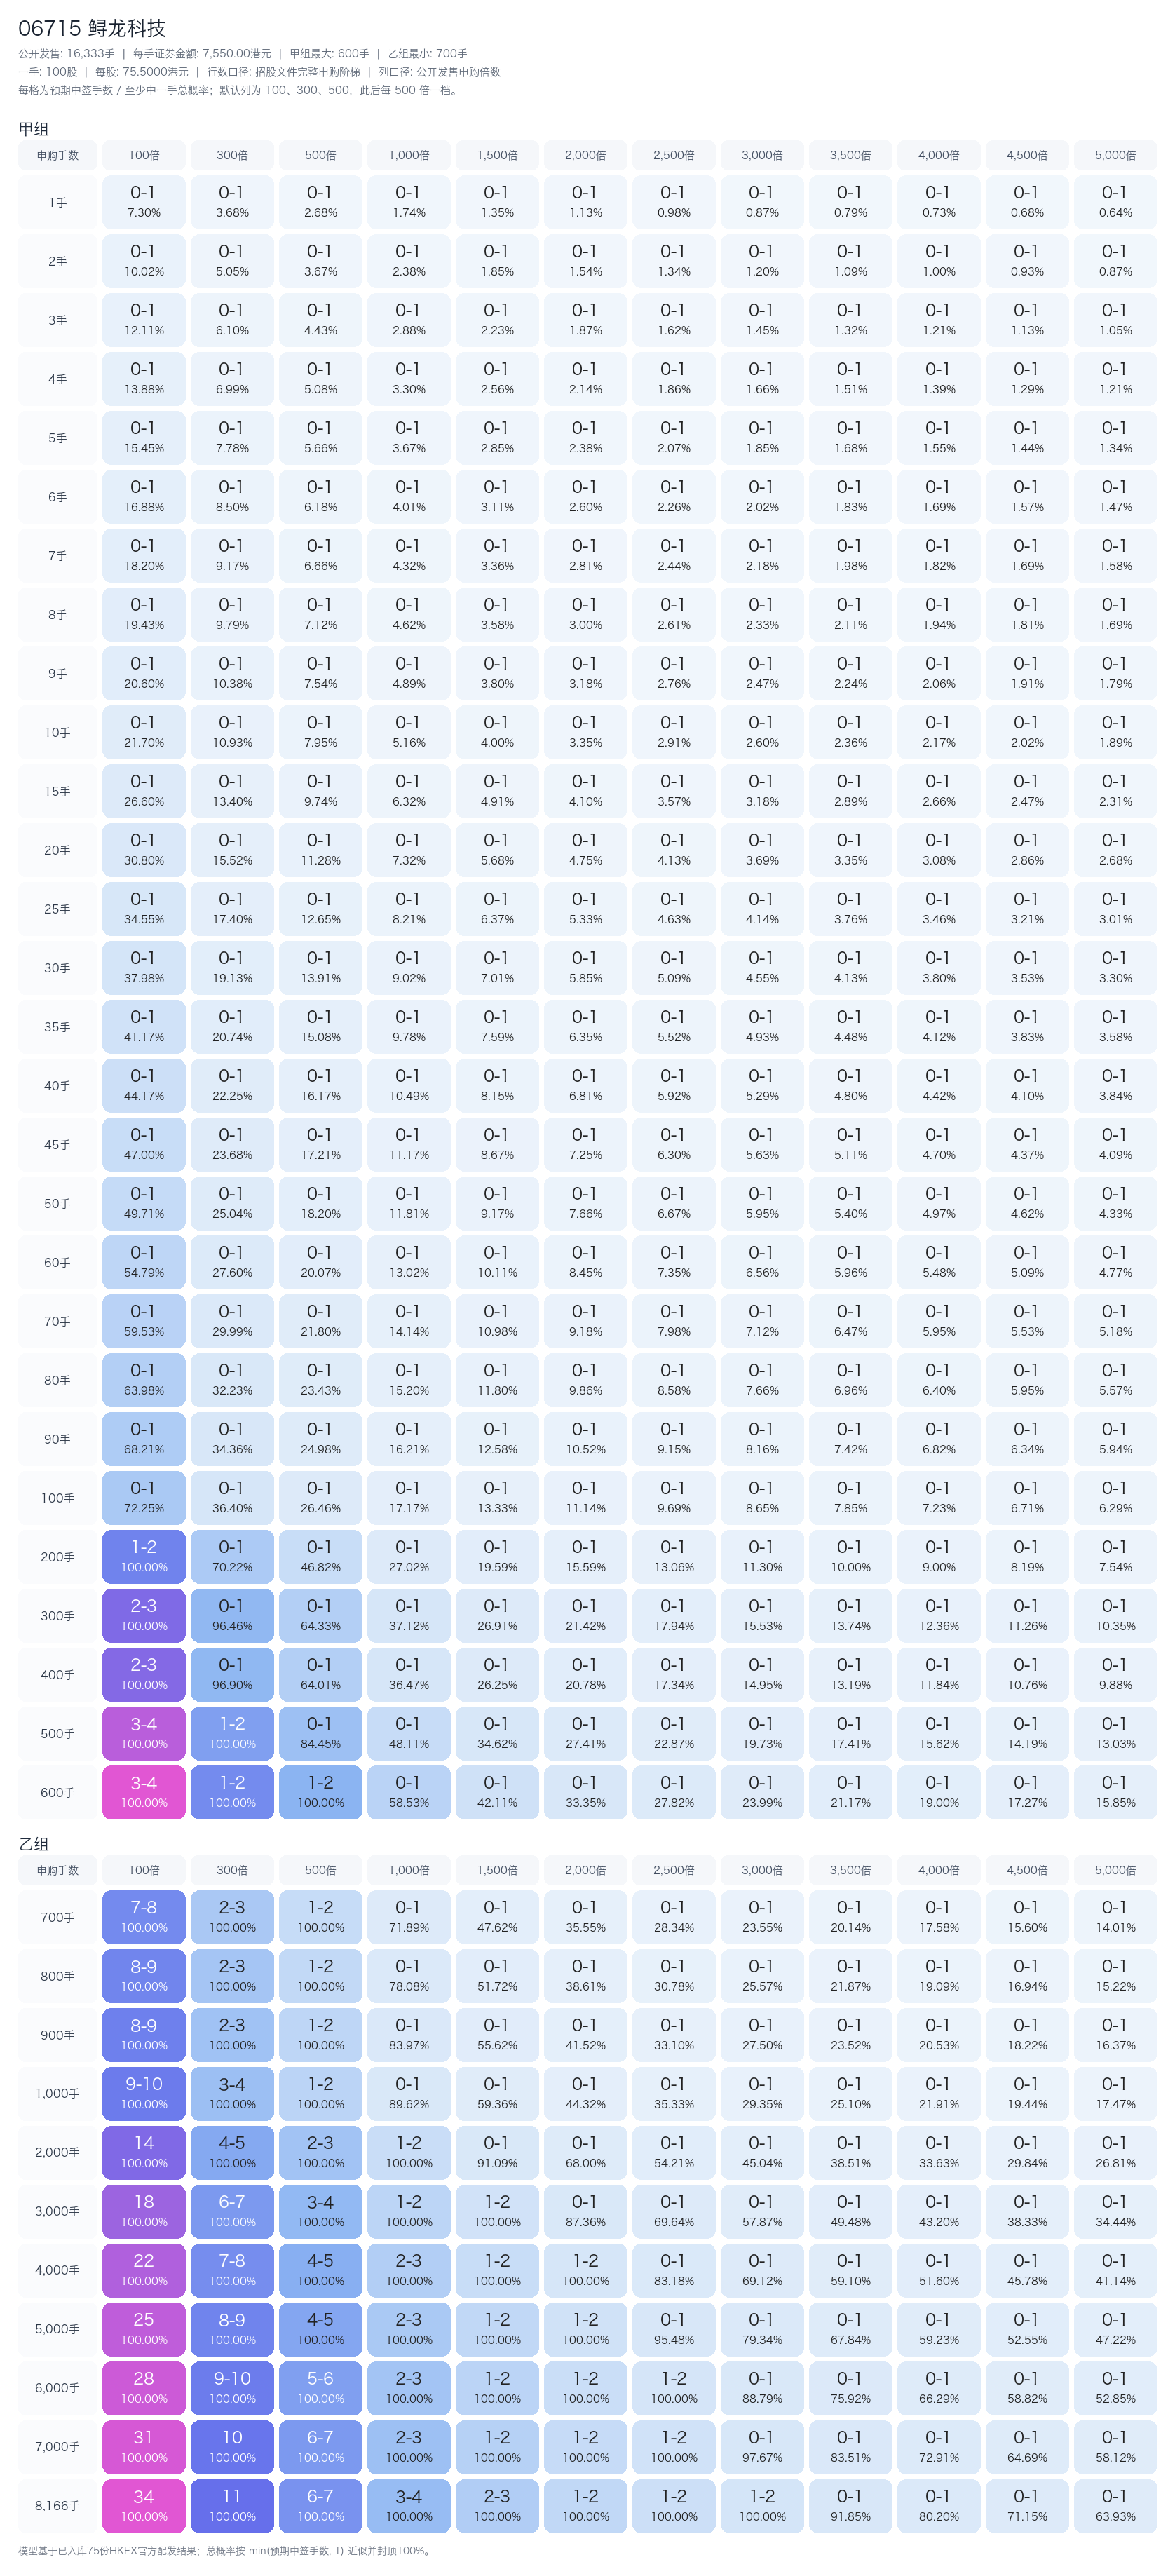Select the 5,000倍 header in 甲组 table
The image size is (1175, 2576).
1115,155
